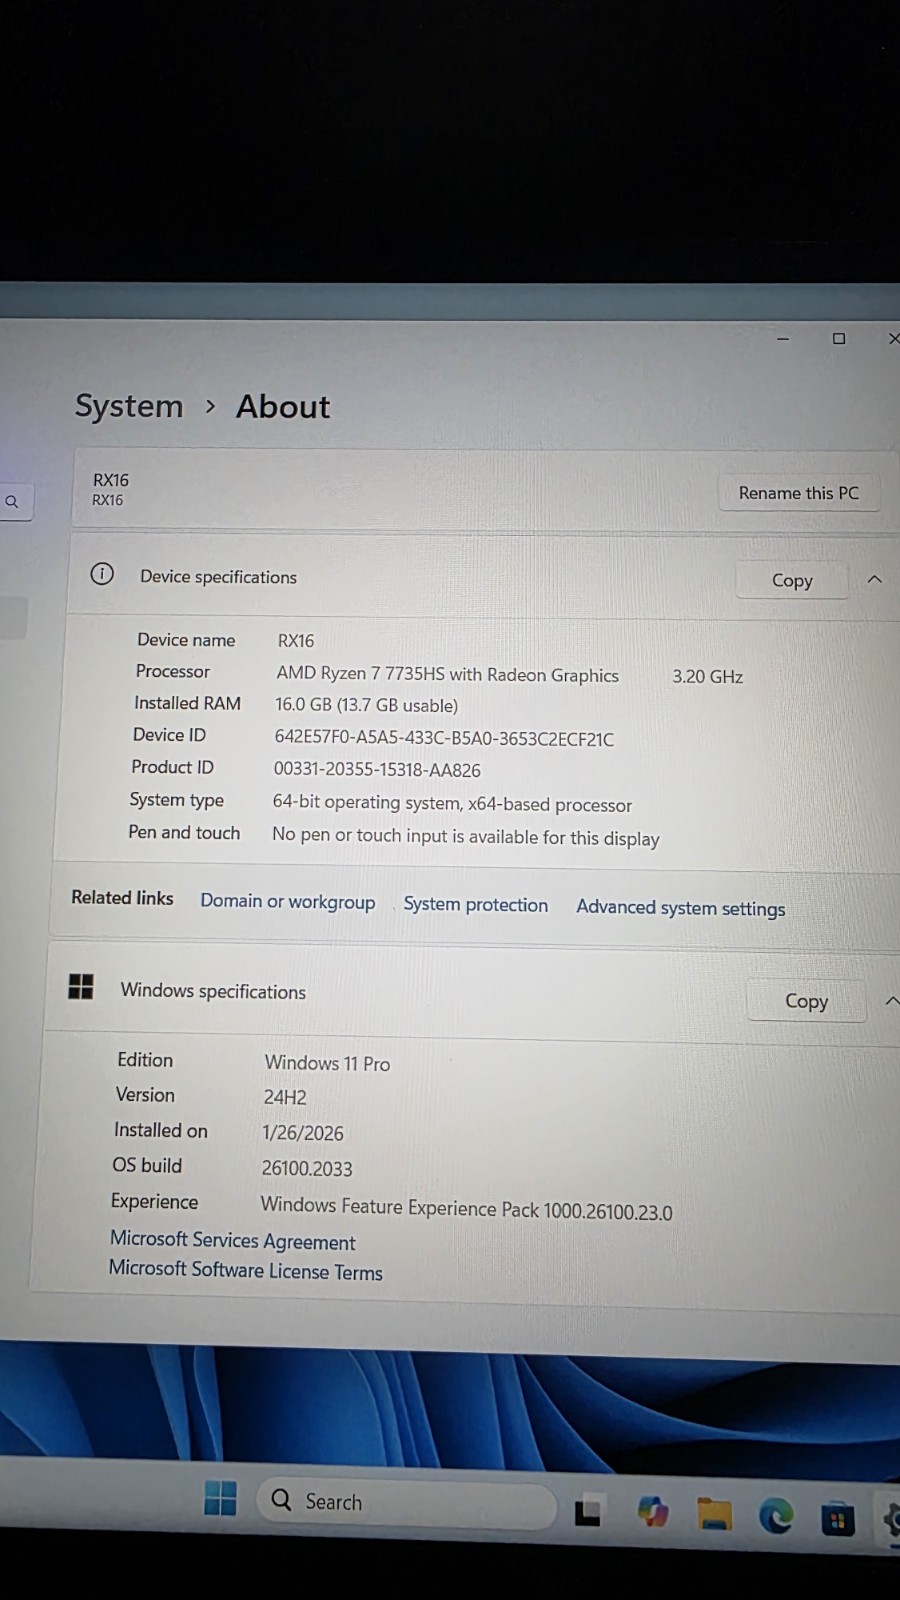Launch Copilot from the taskbar

coord(653,1512)
